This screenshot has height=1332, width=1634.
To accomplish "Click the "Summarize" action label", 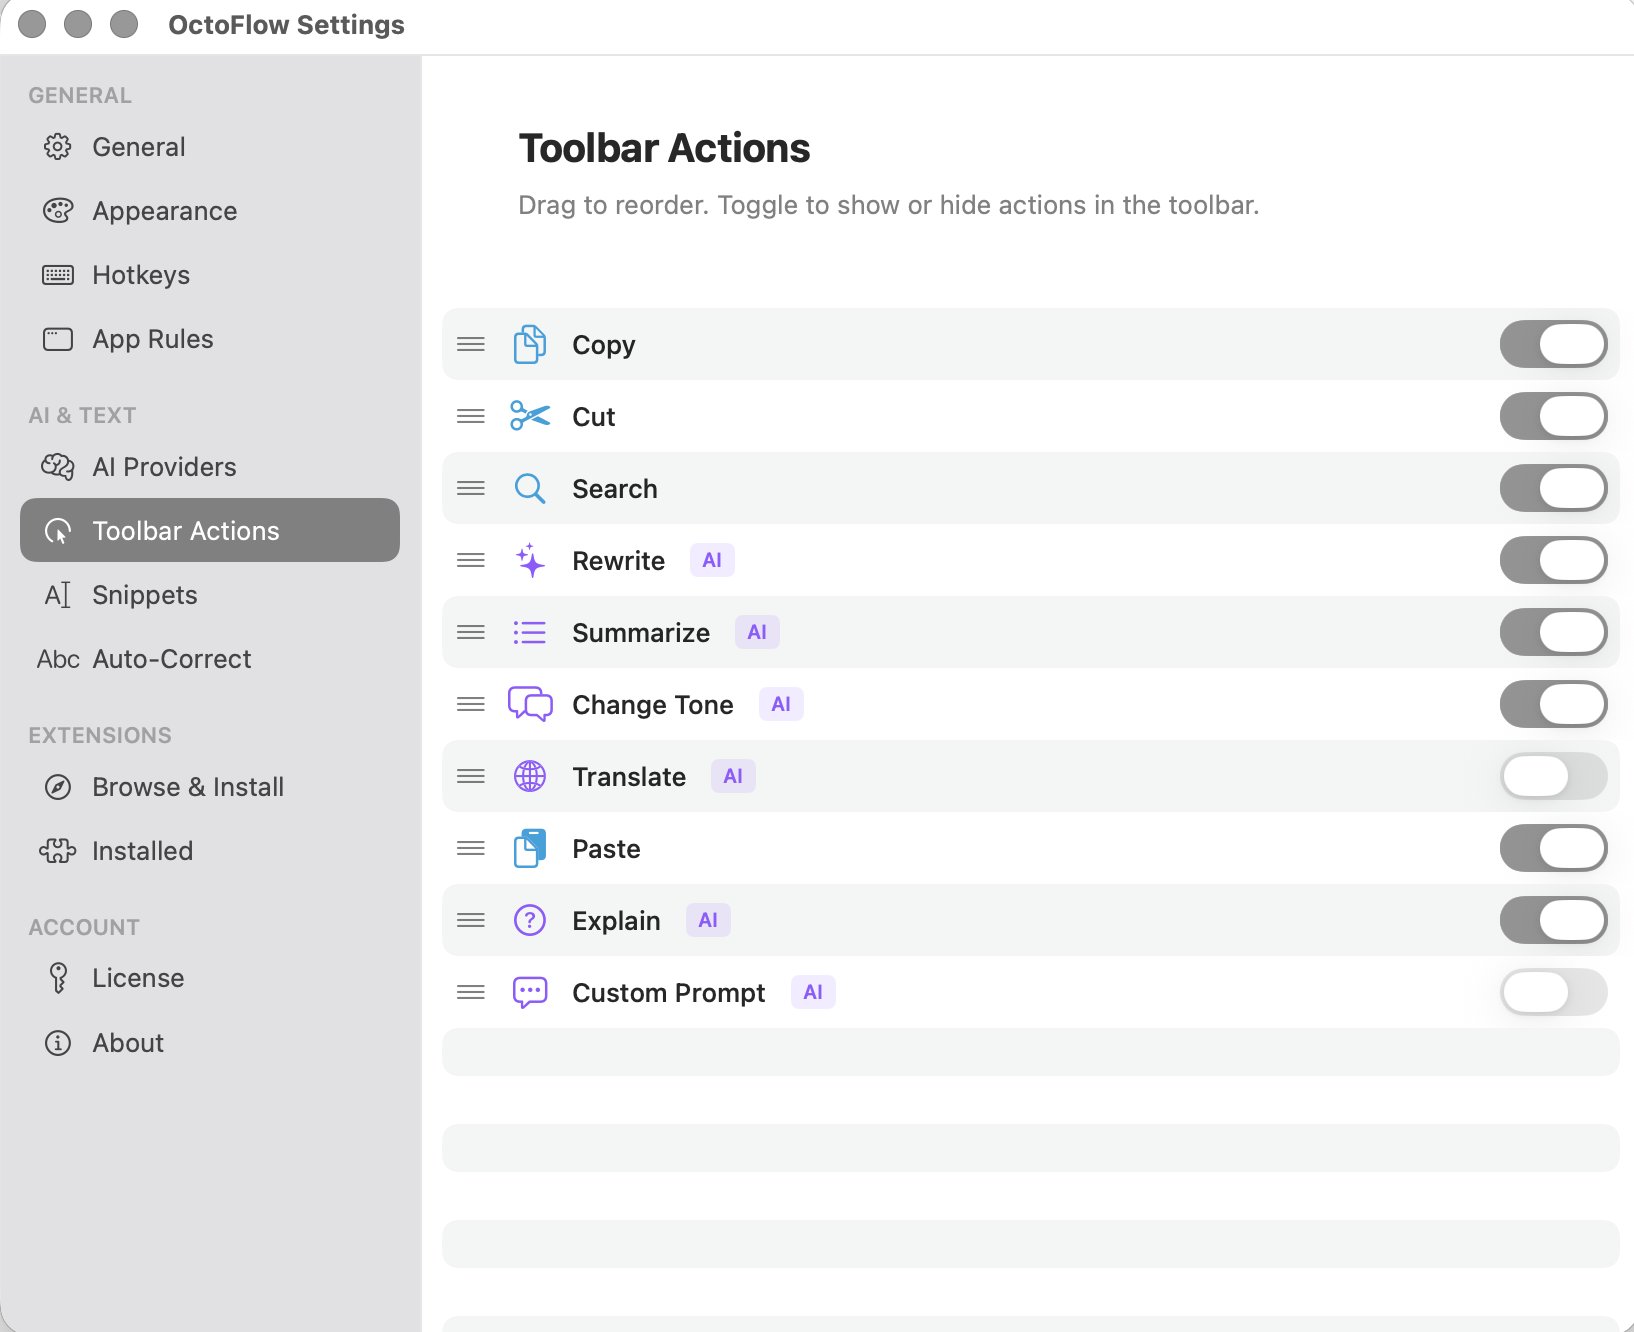I will (x=641, y=633).
